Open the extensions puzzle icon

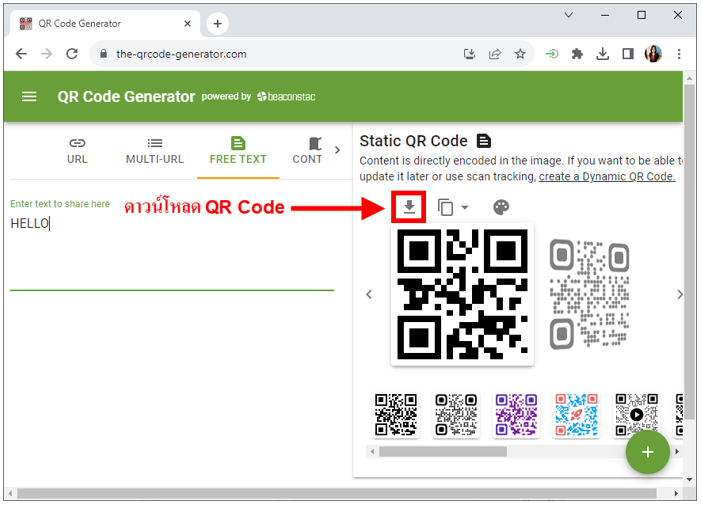[x=577, y=54]
